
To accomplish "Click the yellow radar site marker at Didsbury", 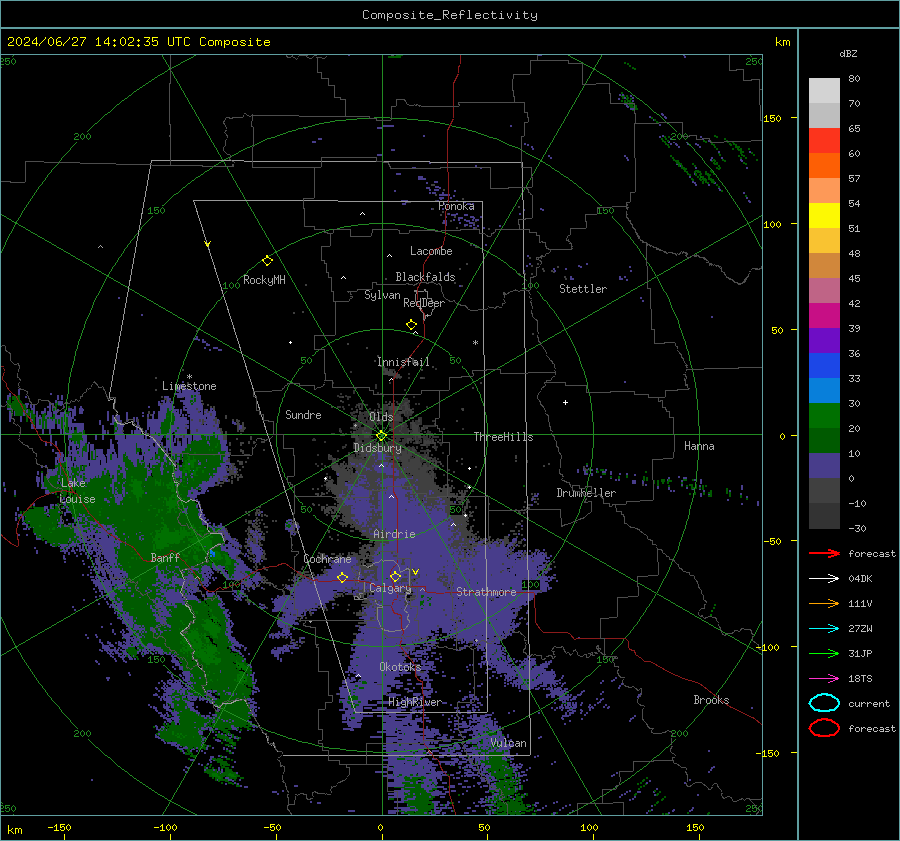I will click(x=381, y=436).
